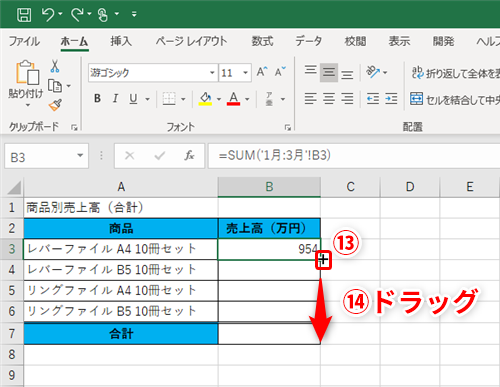Toggle Italic formatting

115,99
